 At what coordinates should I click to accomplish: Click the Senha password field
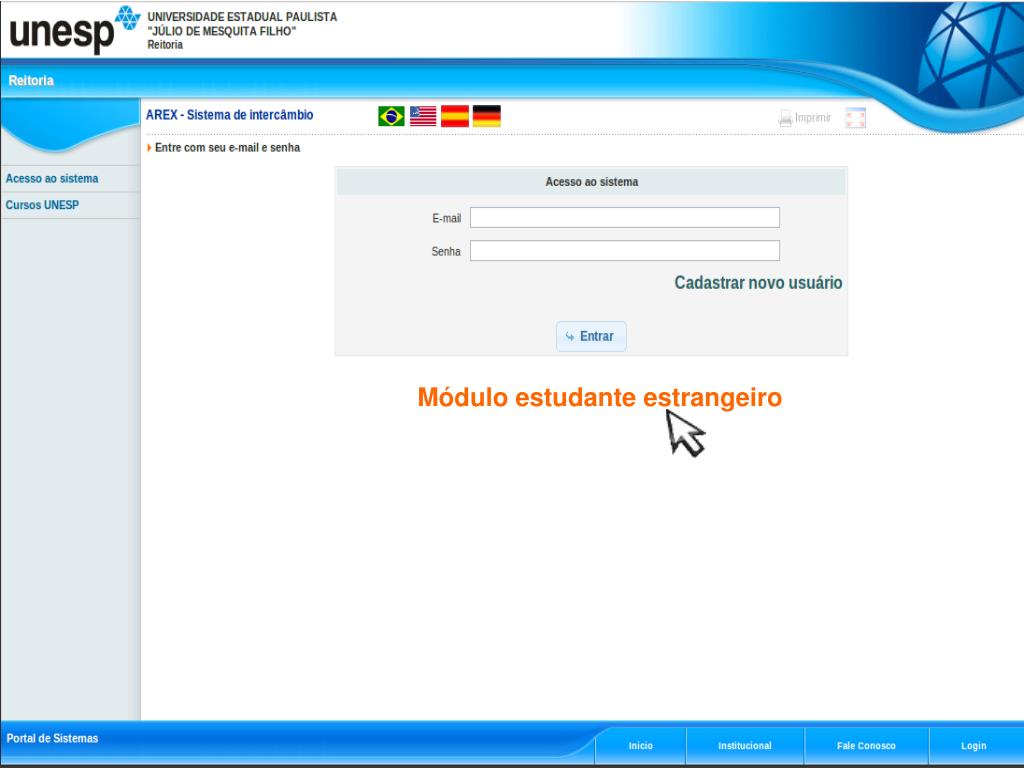(x=624, y=251)
